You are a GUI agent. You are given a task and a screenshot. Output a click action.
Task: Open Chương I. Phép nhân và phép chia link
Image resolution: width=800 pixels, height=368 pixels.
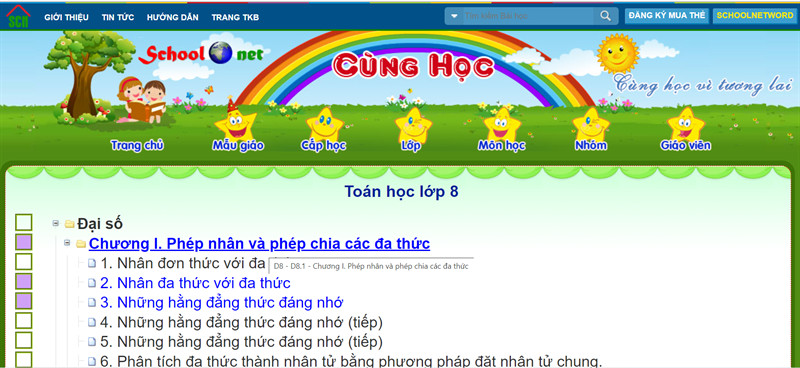[x=259, y=244]
